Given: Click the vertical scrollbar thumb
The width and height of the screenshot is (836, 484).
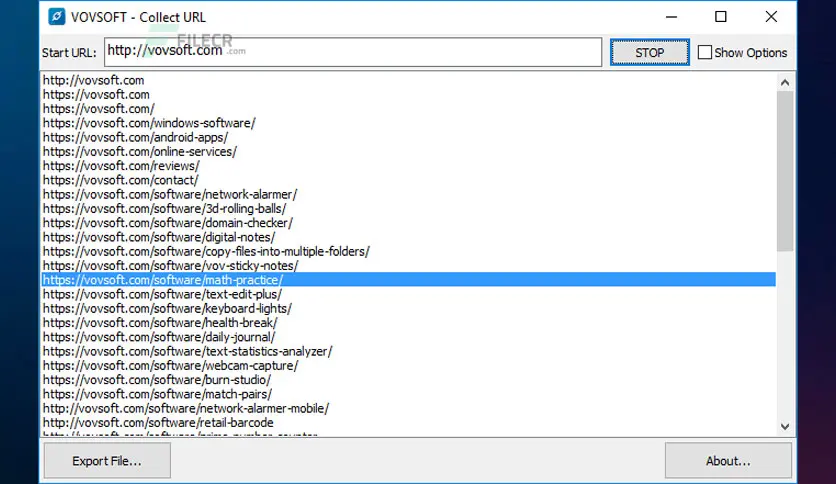Looking at the screenshot, I should point(786,170).
